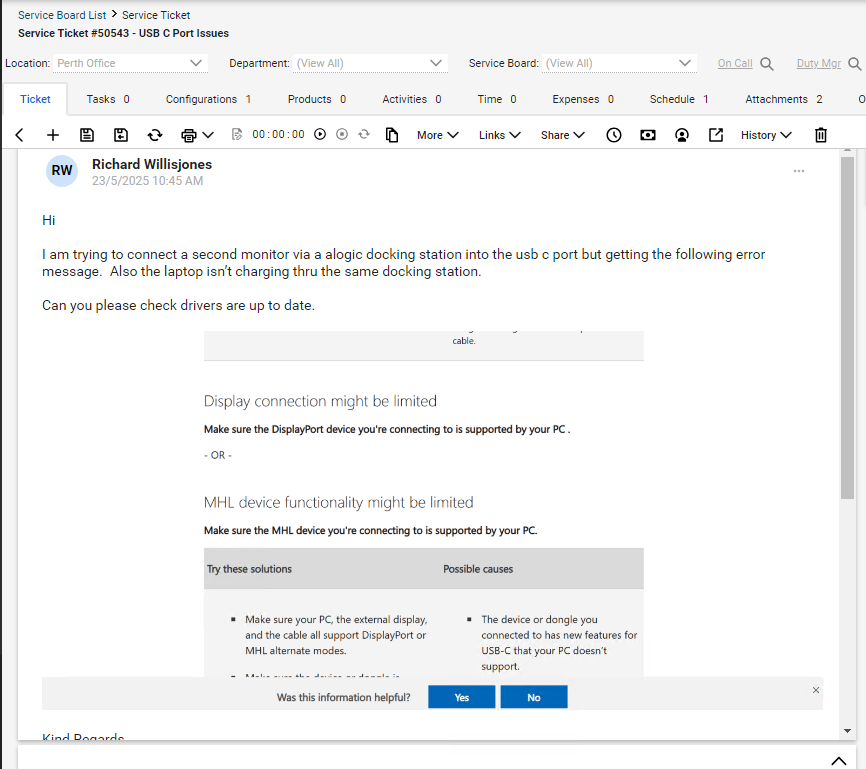This screenshot has width=866, height=769.
Task: Click the On Call link
Action: point(735,64)
